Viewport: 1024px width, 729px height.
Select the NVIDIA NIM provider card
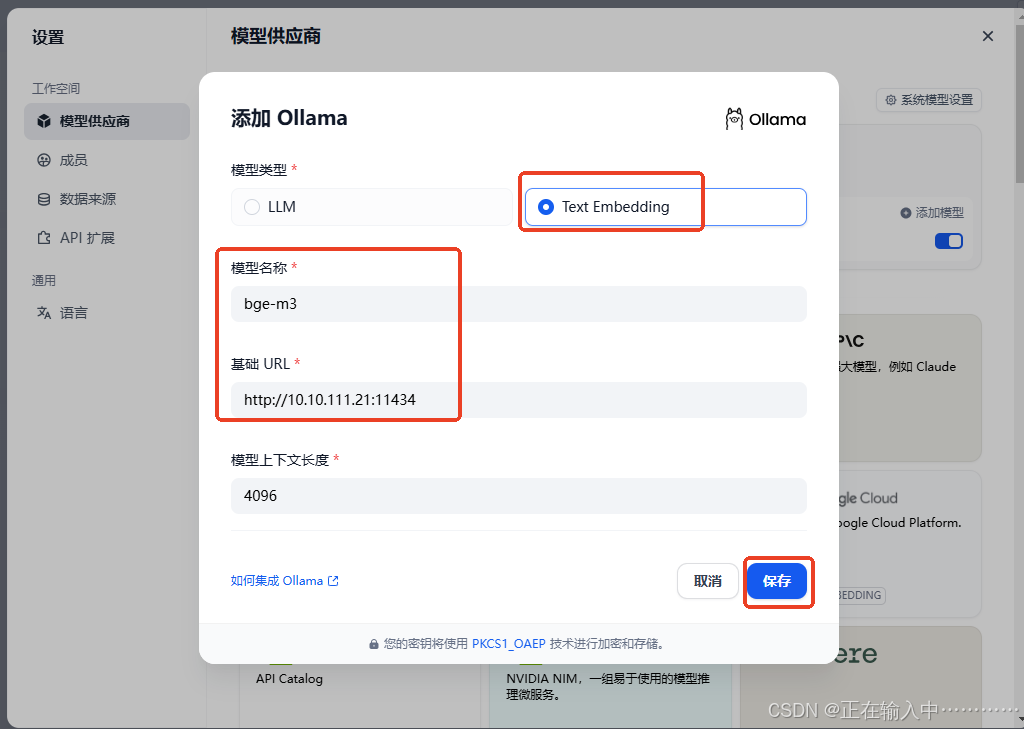[x=610, y=694]
